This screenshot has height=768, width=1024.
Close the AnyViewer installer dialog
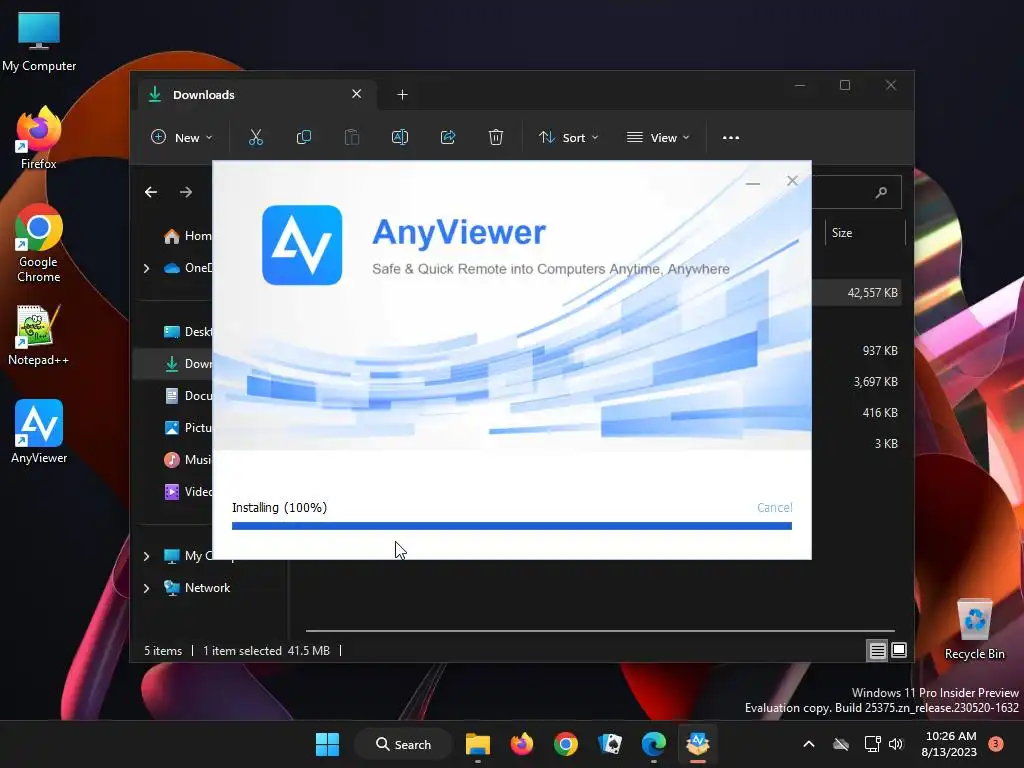pyautogui.click(x=792, y=181)
